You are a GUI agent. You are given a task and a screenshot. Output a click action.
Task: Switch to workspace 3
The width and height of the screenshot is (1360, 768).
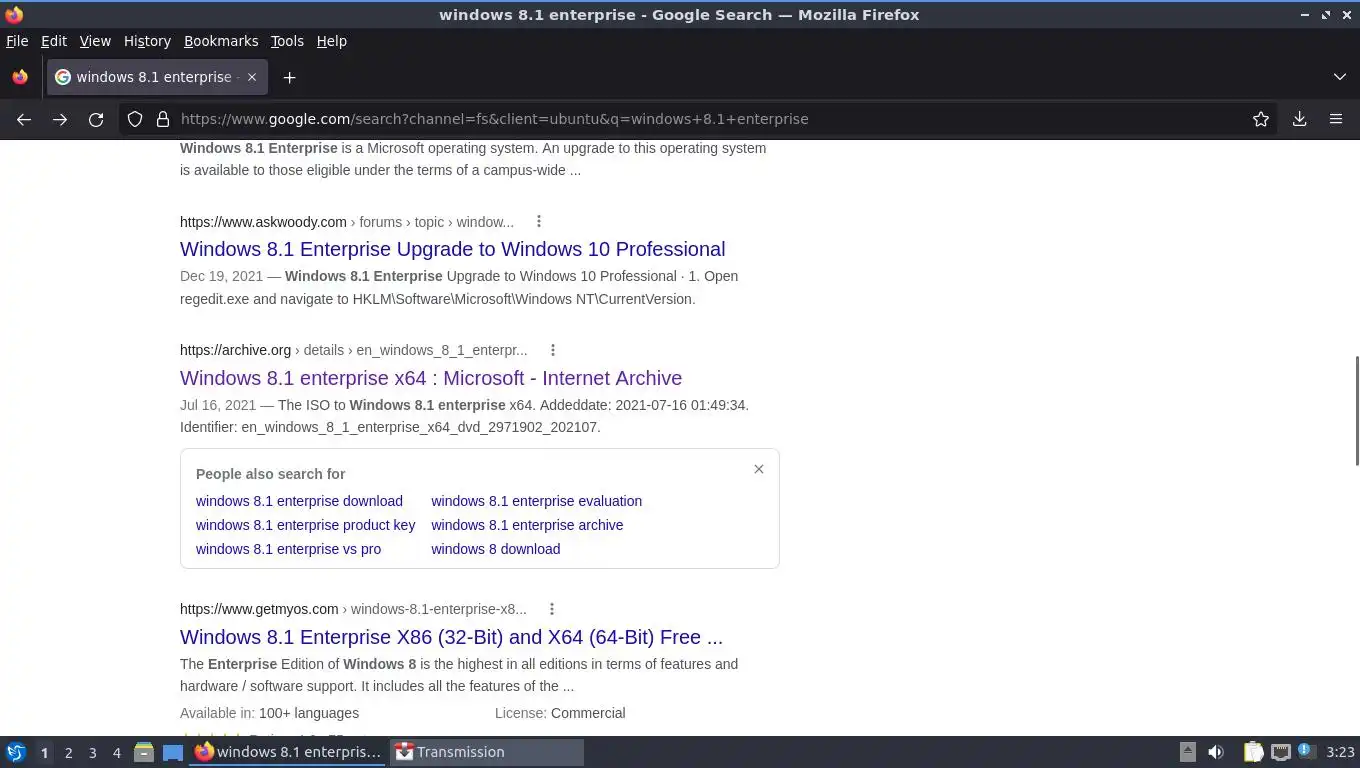click(x=92, y=753)
